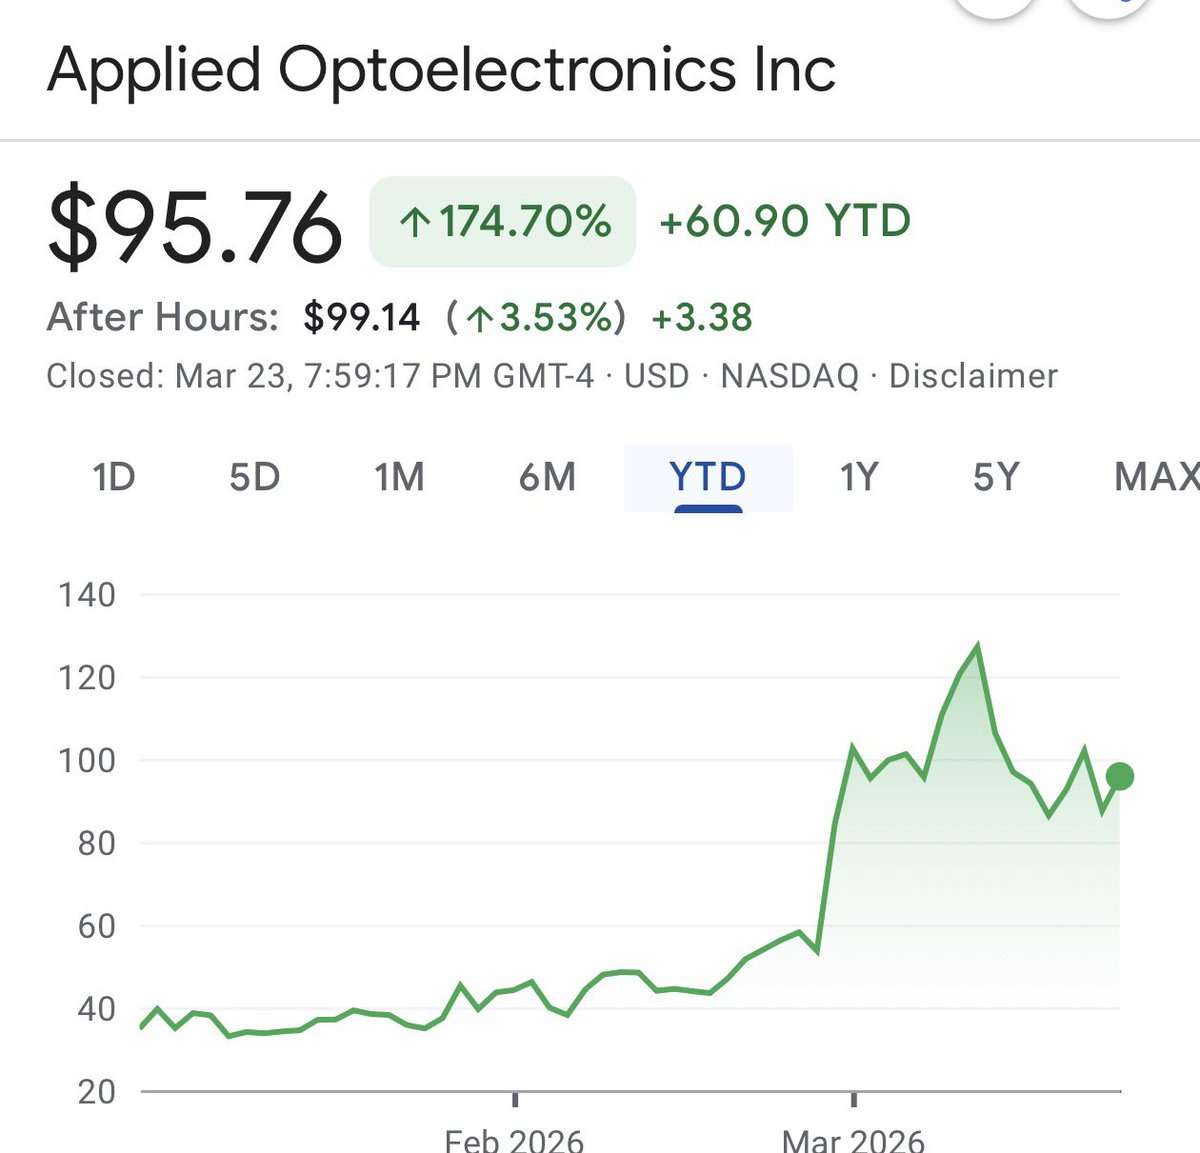Click the $95.76 closing price
Screen dimensions: 1200x1153
tap(195, 229)
